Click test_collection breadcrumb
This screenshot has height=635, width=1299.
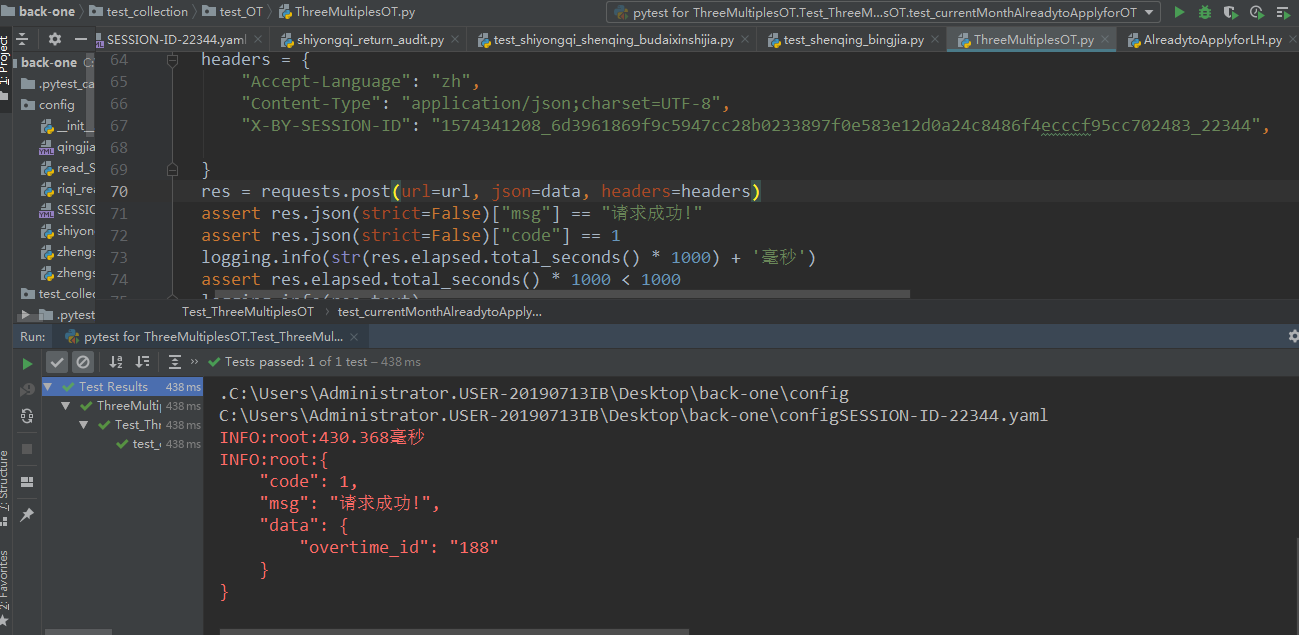[x=139, y=12]
